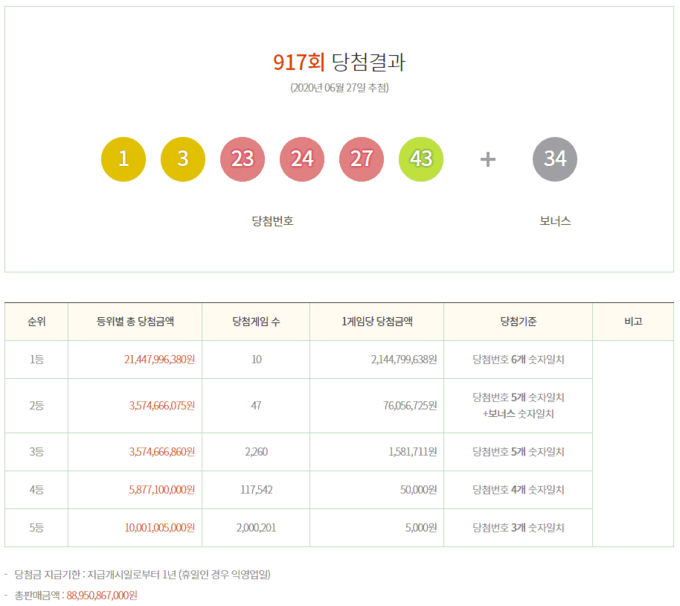The width and height of the screenshot is (680, 606).
Task: Click per-game prize 2,144,799,638원
Action: pos(404,360)
